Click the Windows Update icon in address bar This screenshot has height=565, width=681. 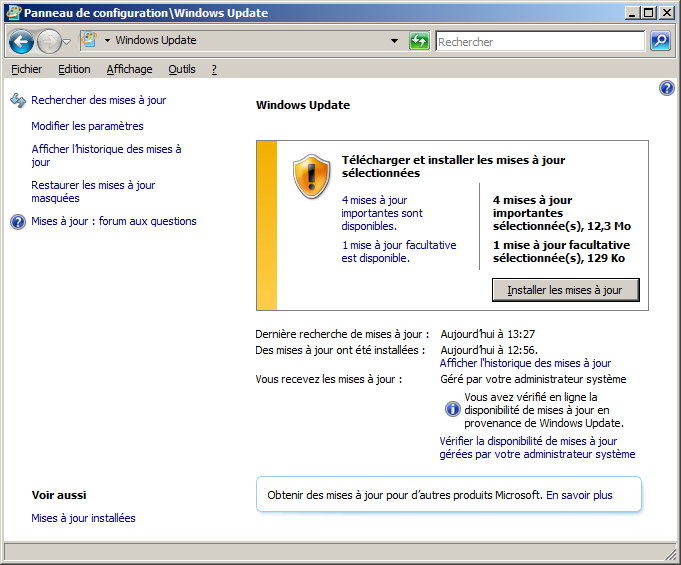[x=88, y=41]
